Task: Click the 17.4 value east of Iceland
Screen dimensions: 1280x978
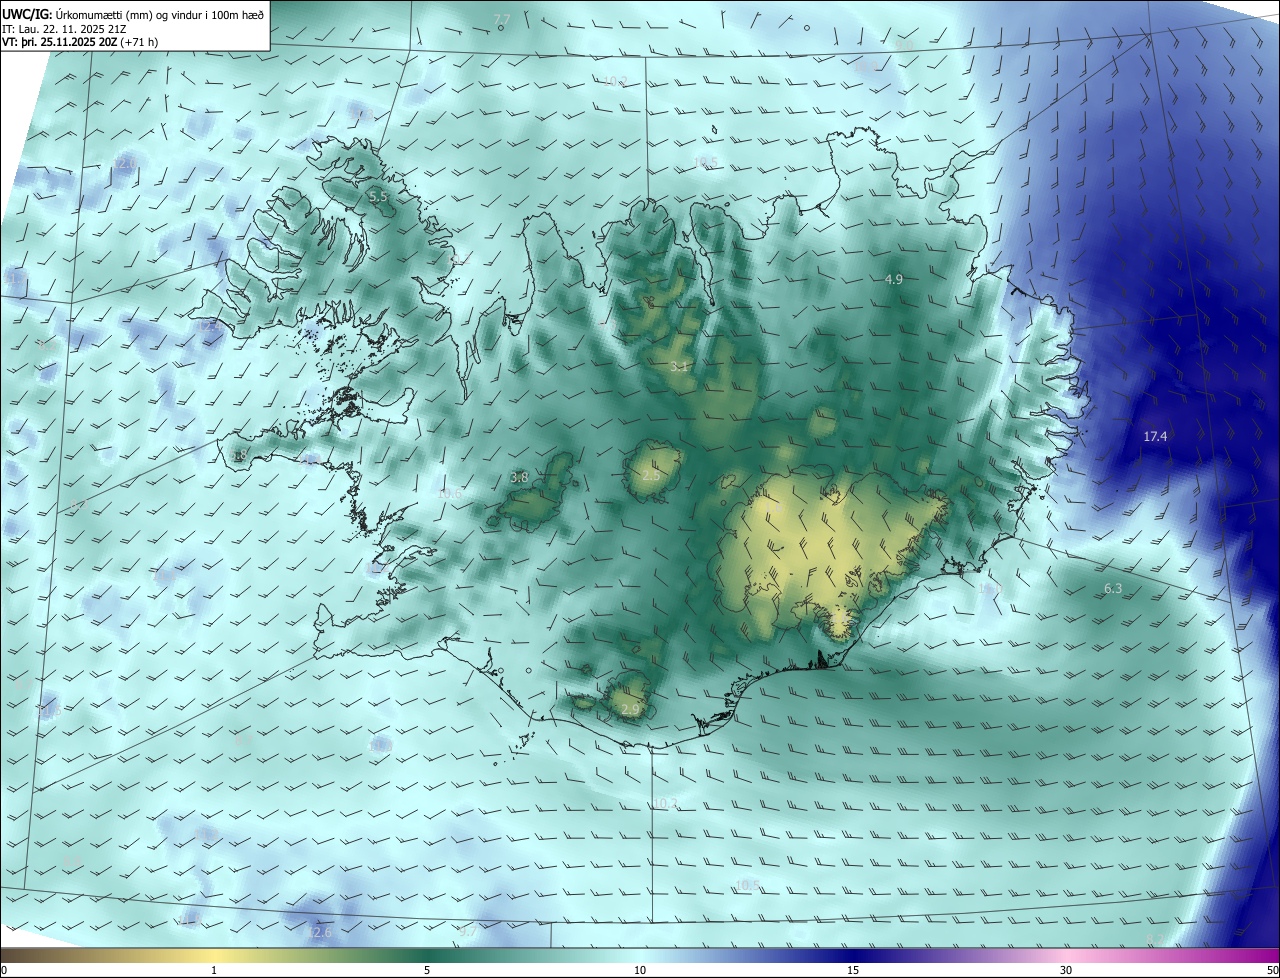Action: click(1156, 436)
